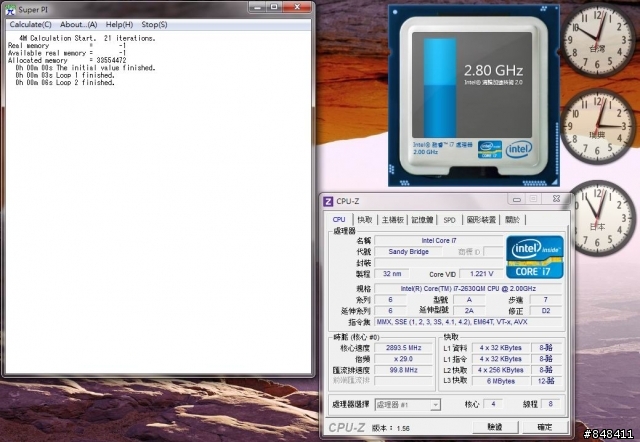Click the CPU-Z purple Z title icon
640x442 pixels.
[x=328, y=201]
